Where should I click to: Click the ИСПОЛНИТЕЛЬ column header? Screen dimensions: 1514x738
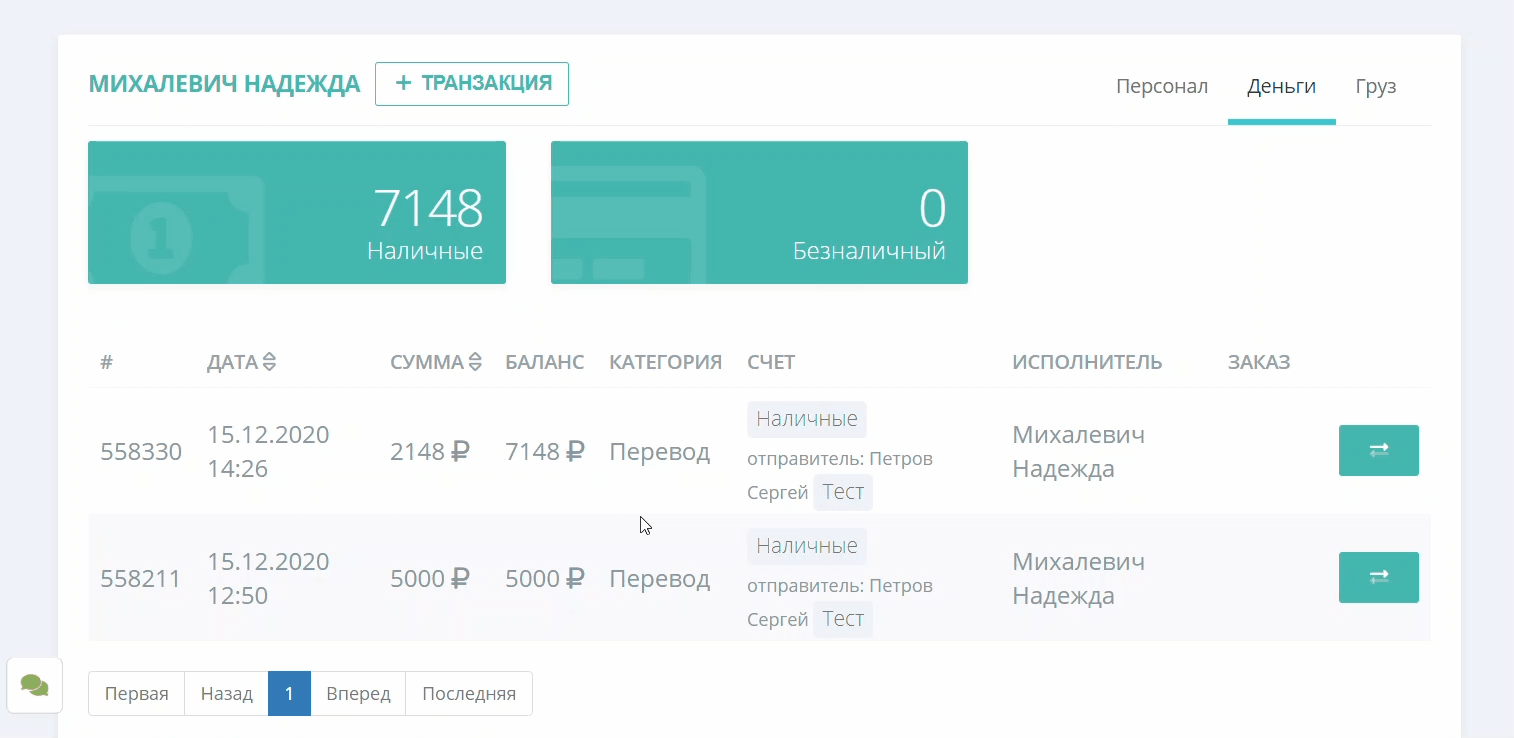(1087, 362)
